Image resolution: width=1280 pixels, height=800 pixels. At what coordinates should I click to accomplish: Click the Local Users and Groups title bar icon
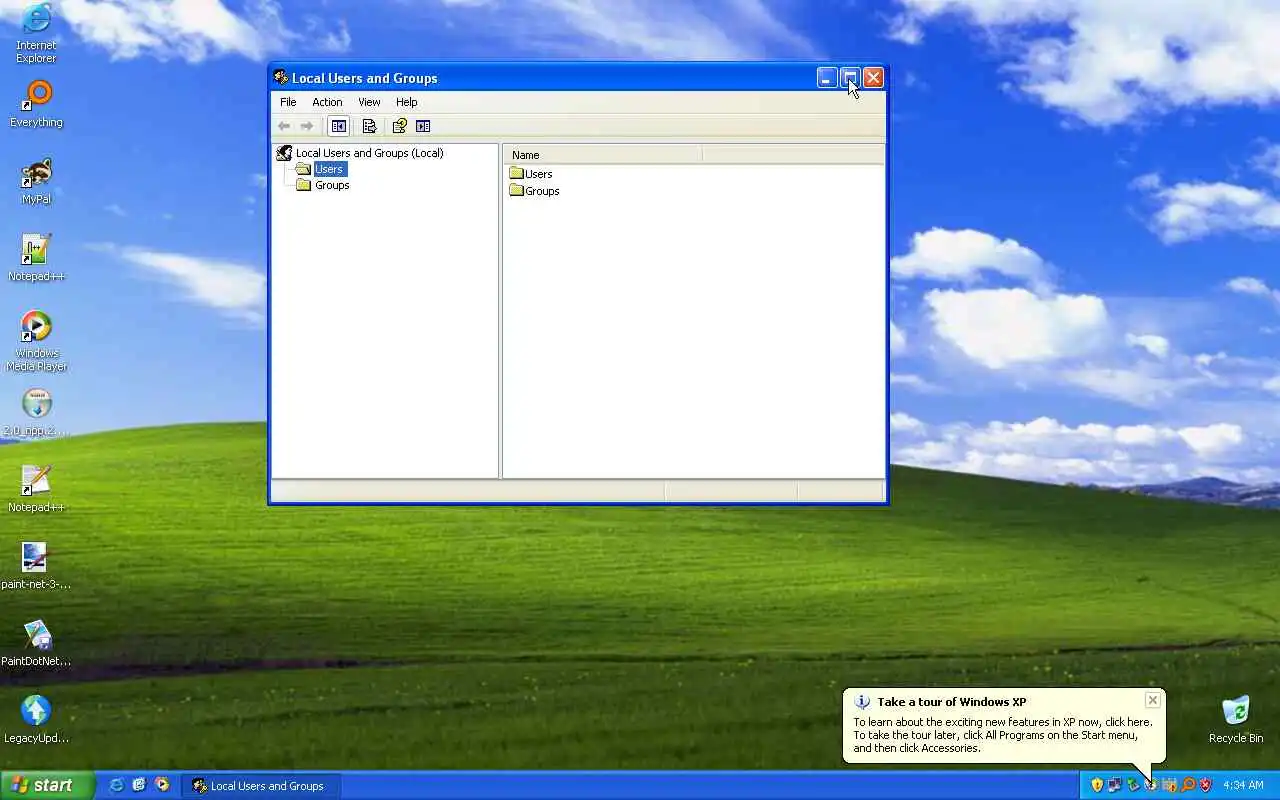[x=281, y=78]
